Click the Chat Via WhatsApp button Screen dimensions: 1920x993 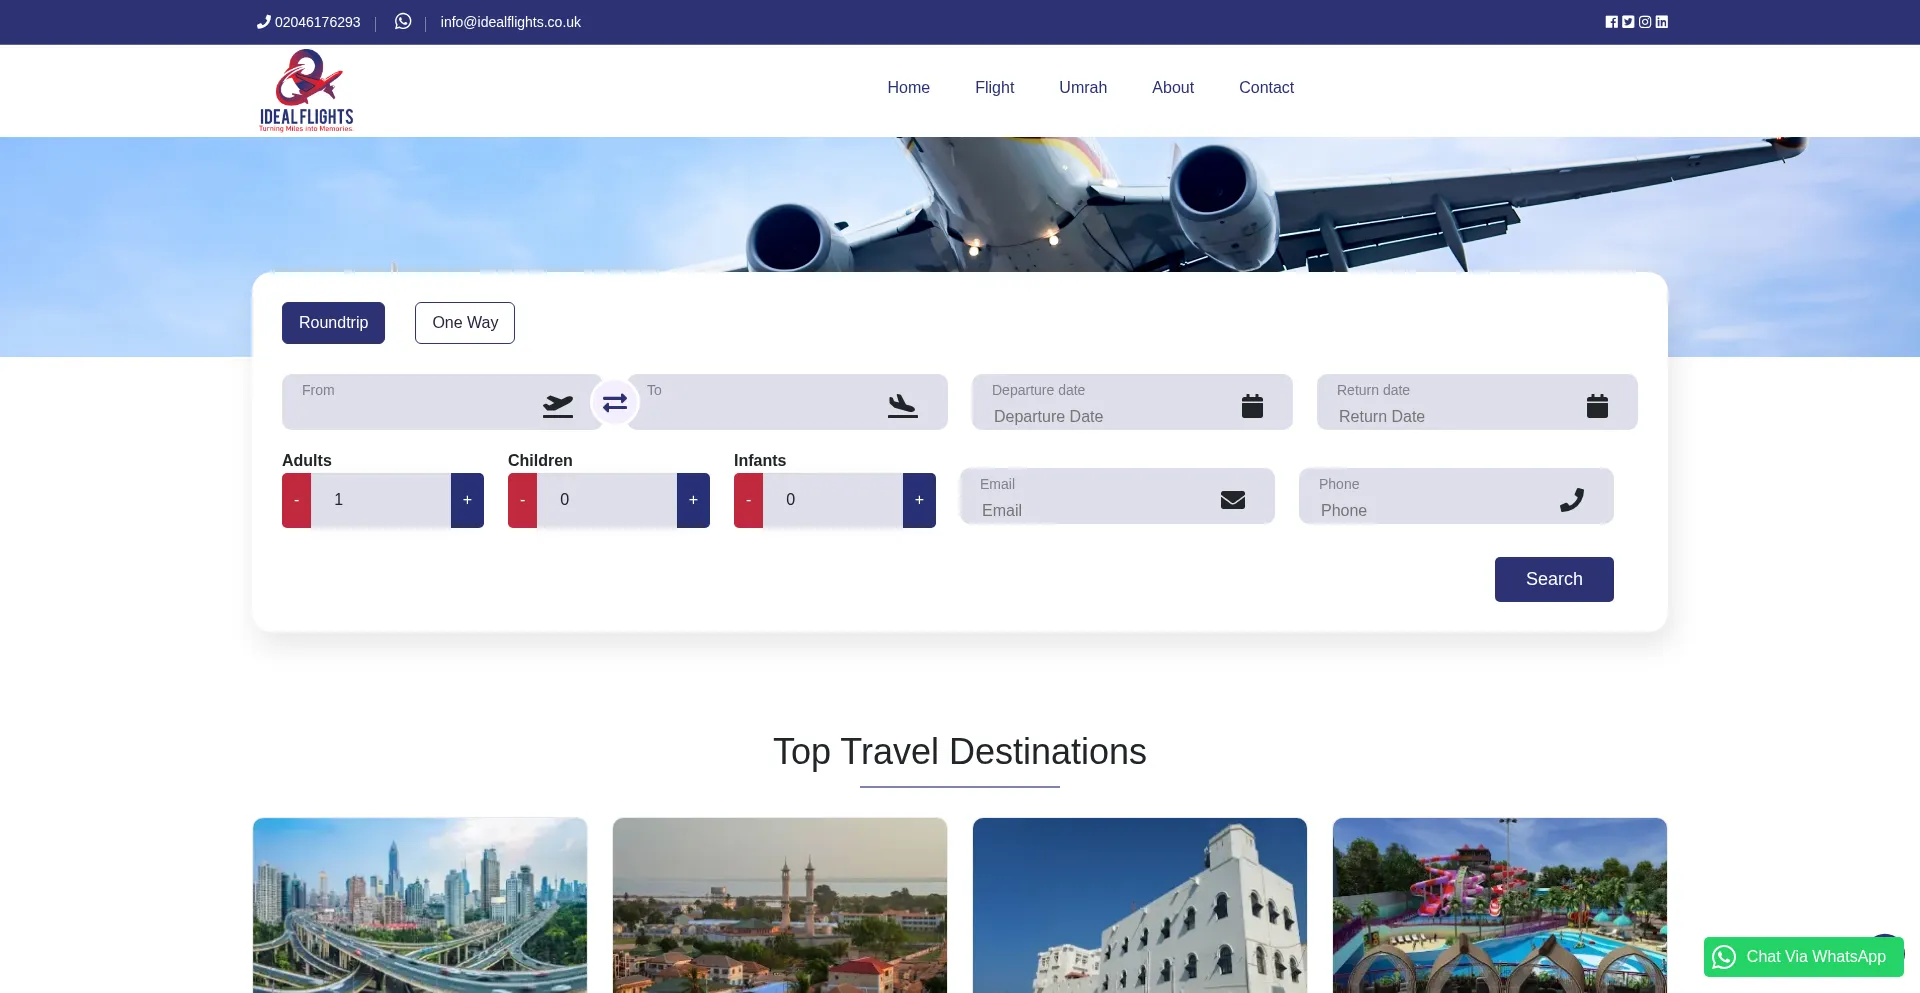(x=1804, y=957)
